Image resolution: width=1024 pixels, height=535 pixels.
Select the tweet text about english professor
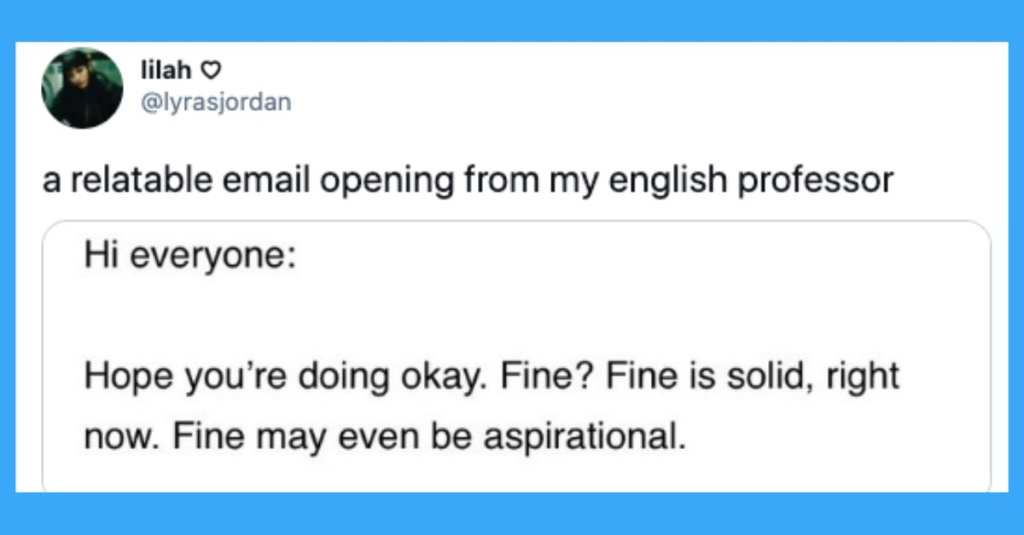pos(468,180)
